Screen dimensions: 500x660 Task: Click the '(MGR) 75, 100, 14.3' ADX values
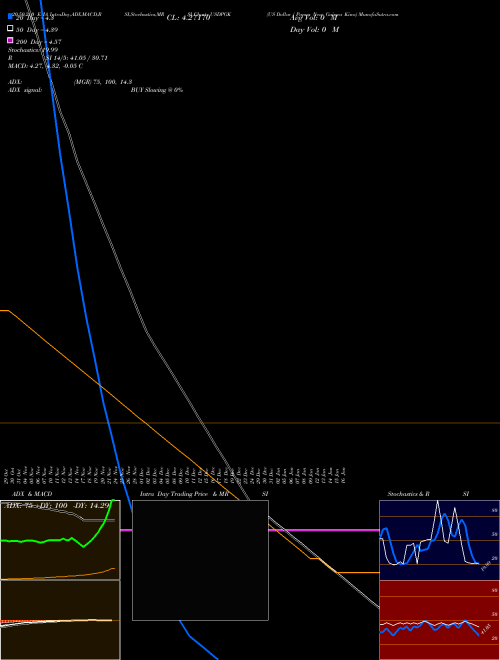(x=103, y=82)
